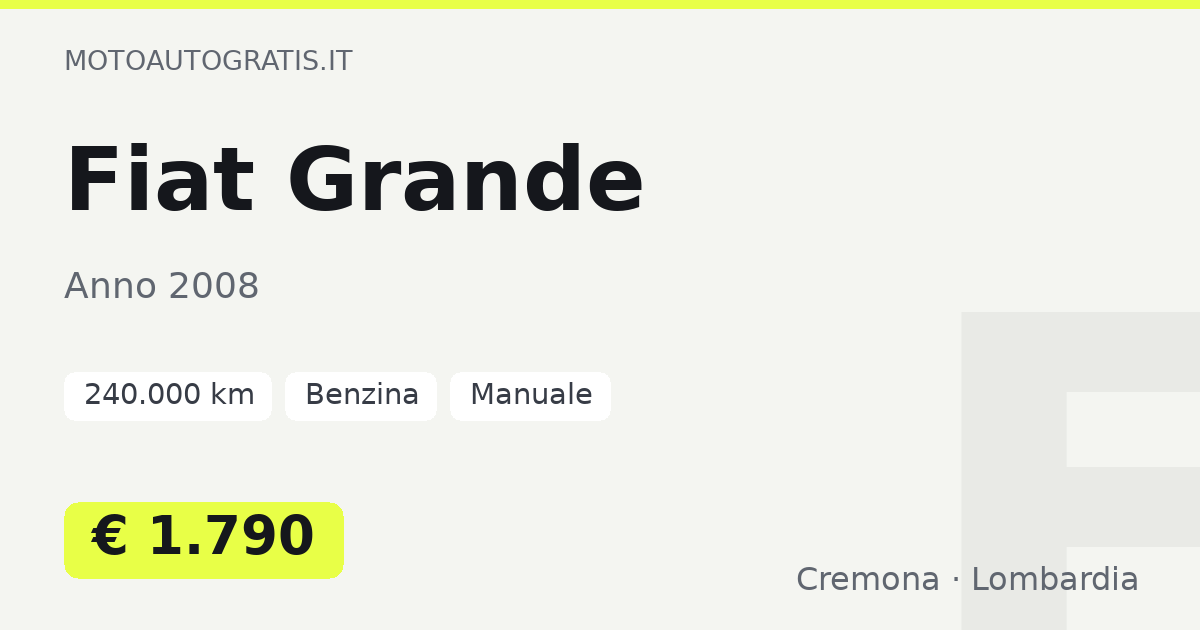This screenshot has height=630, width=1200.
Task: Click the dot separator between Cremona and Lombardia
Action: pyautogui.click(x=956, y=581)
